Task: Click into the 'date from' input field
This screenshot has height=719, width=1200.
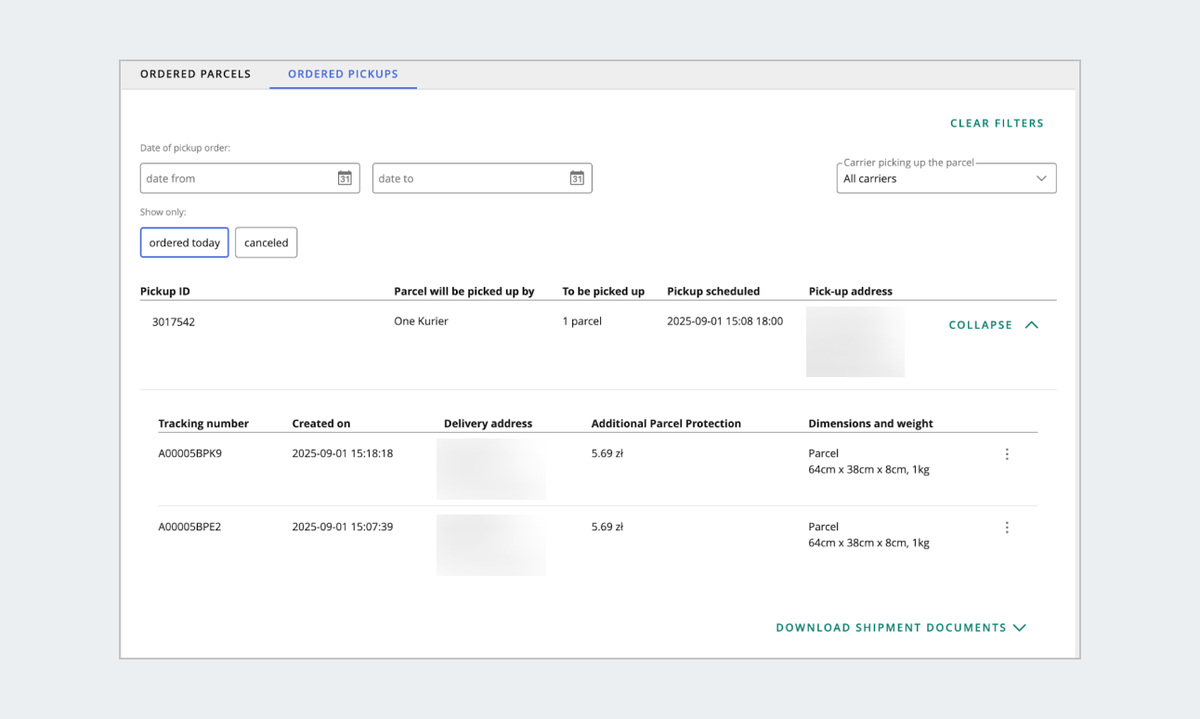Action: [x=236, y=178]
